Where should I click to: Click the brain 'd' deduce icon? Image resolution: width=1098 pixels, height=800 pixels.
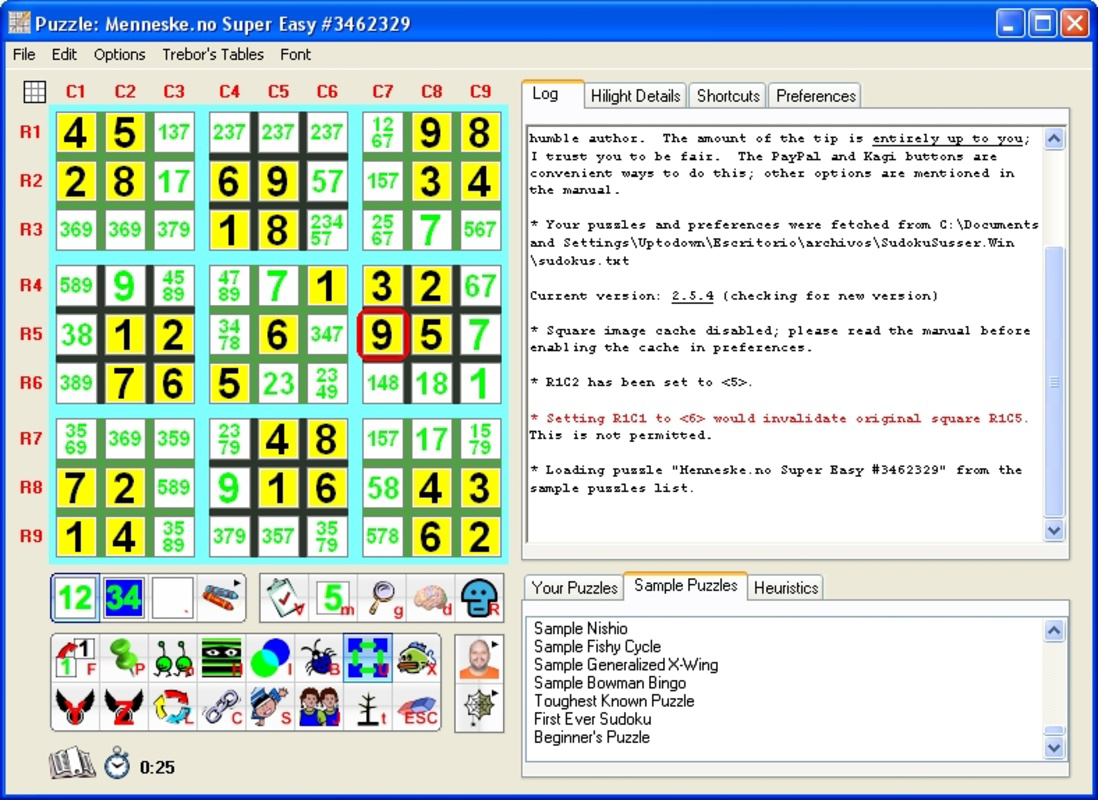(x=431, y=598)
